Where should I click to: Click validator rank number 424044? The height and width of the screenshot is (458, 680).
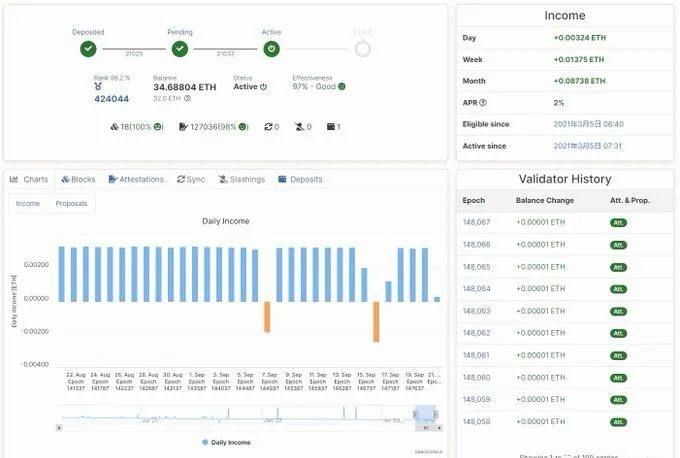111,99
